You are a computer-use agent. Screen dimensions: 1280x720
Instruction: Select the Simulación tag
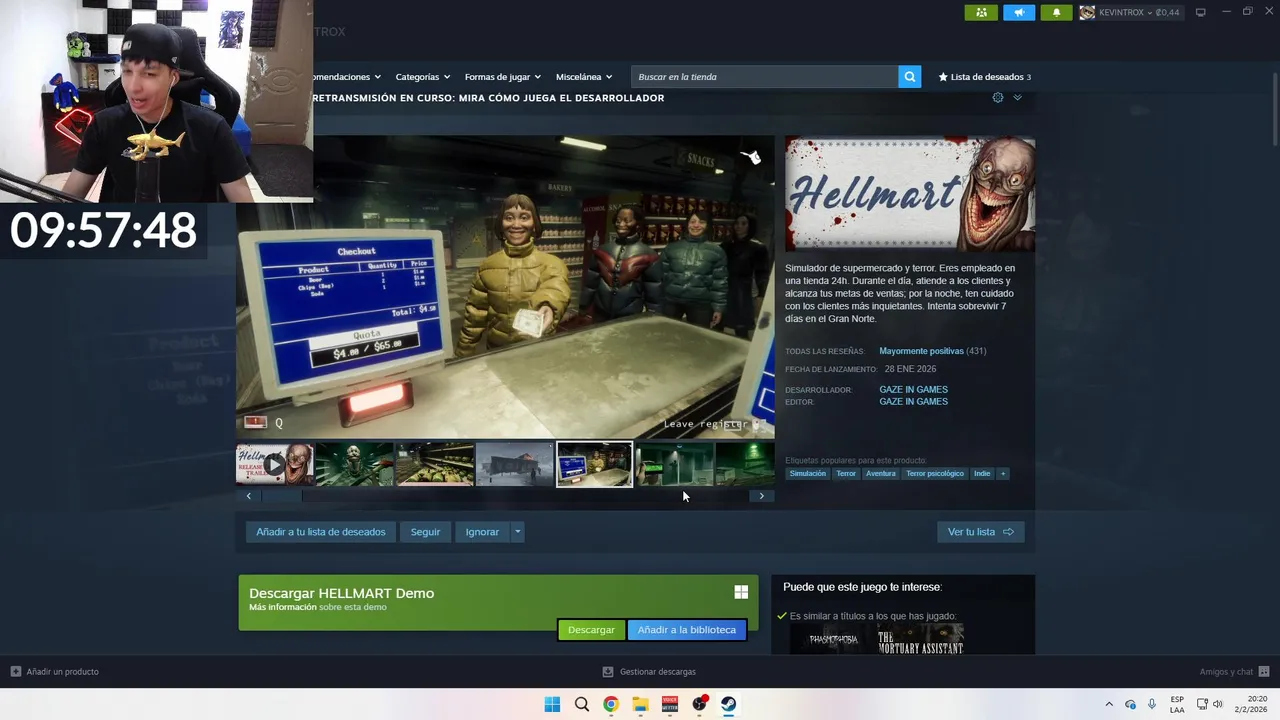point(808,474)
